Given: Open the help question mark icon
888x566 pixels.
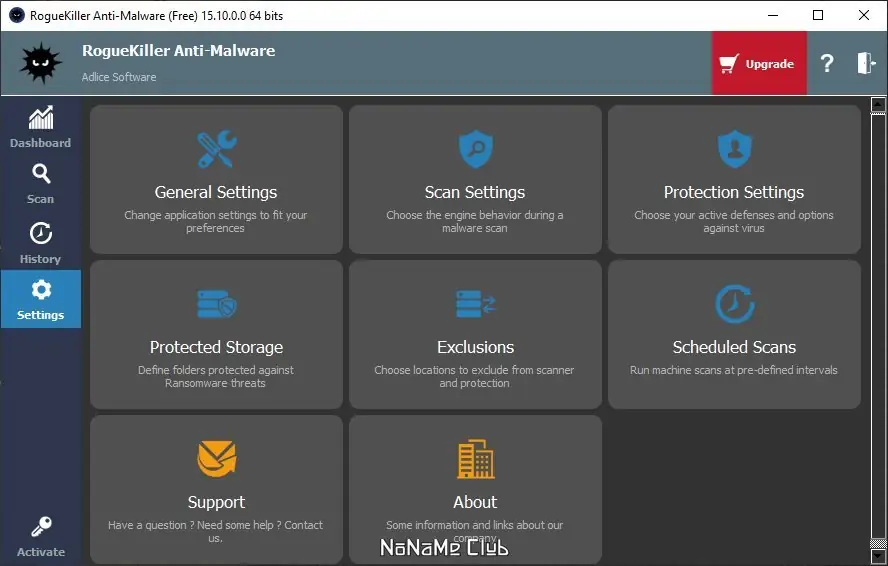Looking at the screenshot, I should [x=827, y=64].
